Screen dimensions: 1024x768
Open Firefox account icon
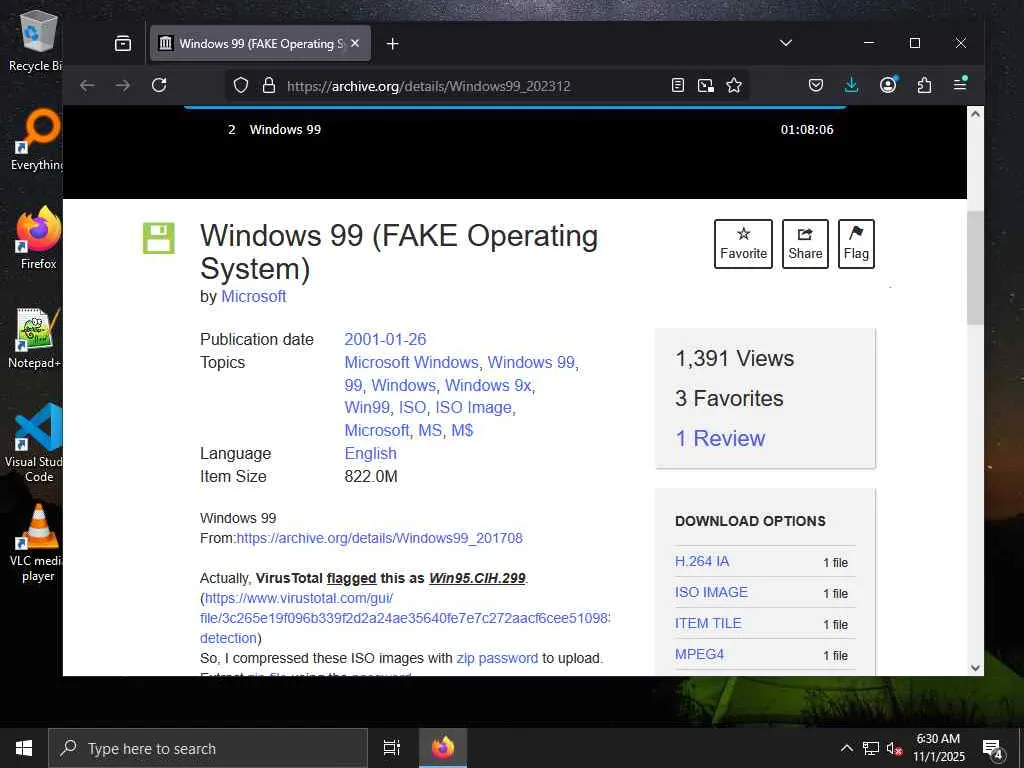point(888,85)
